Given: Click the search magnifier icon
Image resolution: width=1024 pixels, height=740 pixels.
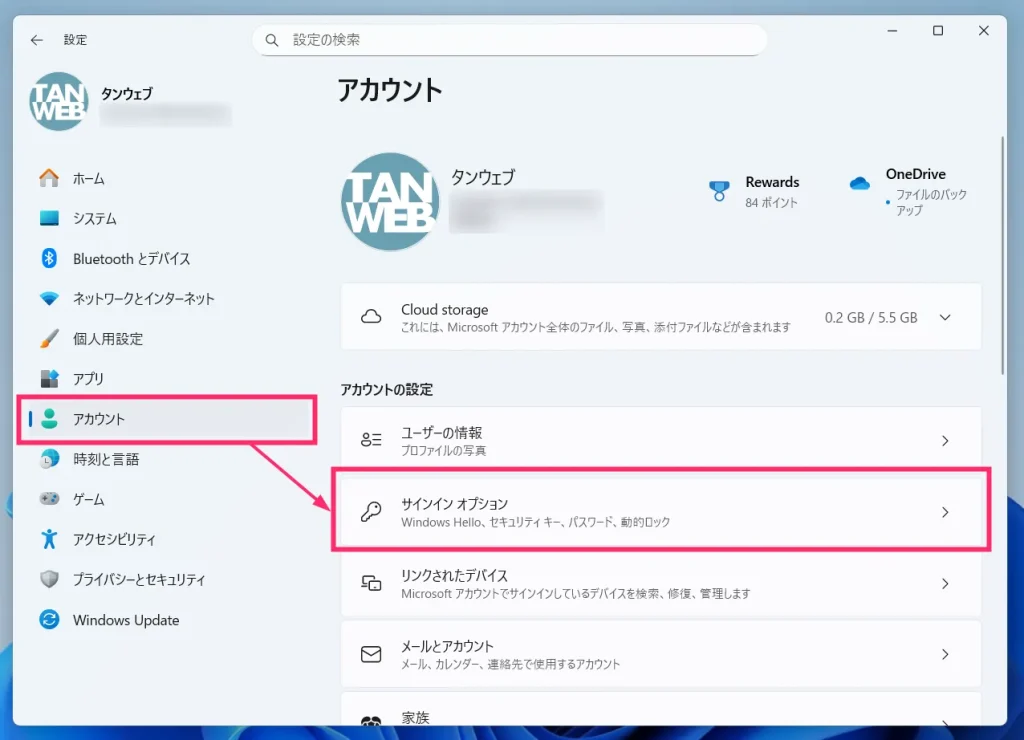Looking at the screenshot, I should point(272,40).
